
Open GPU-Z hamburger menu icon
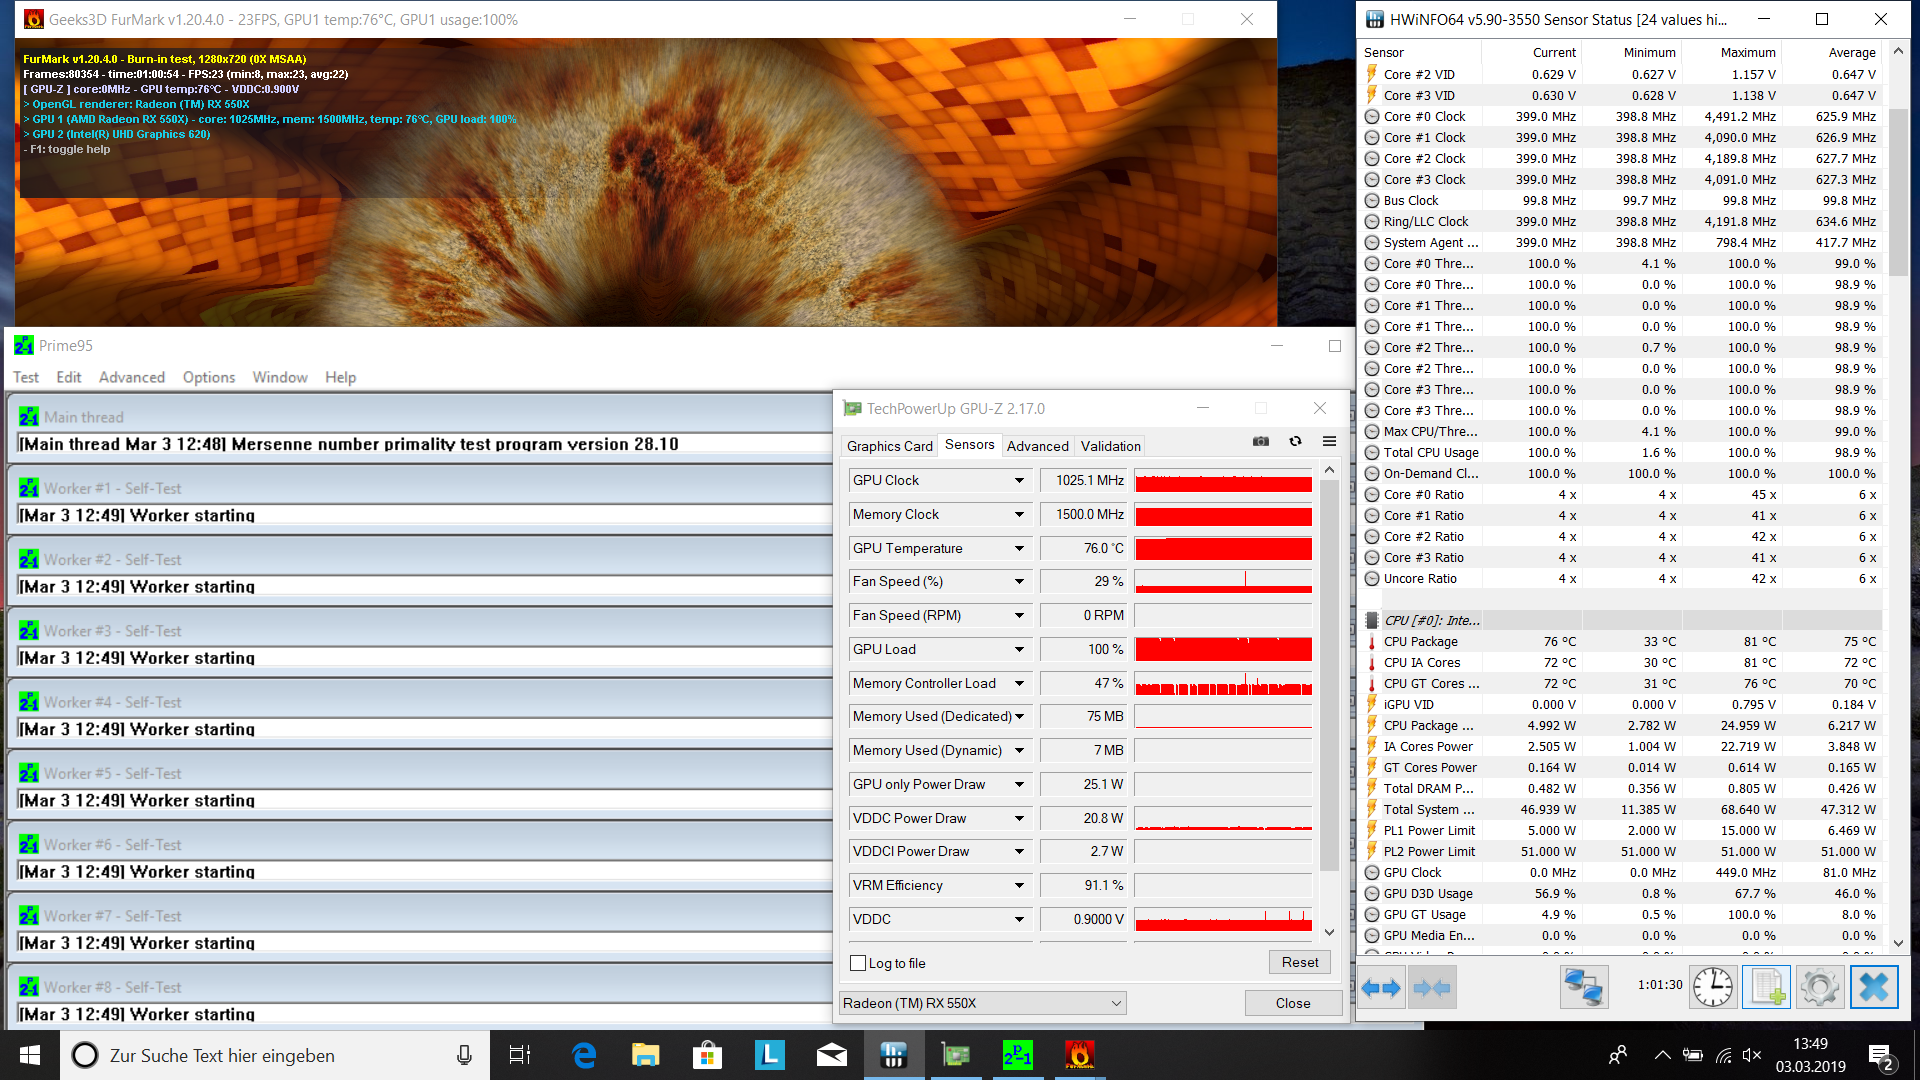point(1329,442)
